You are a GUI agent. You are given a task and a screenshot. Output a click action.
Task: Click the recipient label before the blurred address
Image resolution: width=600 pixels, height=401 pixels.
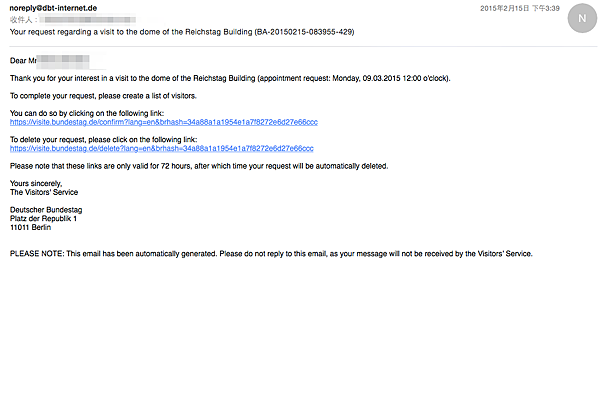click(24, 20)
